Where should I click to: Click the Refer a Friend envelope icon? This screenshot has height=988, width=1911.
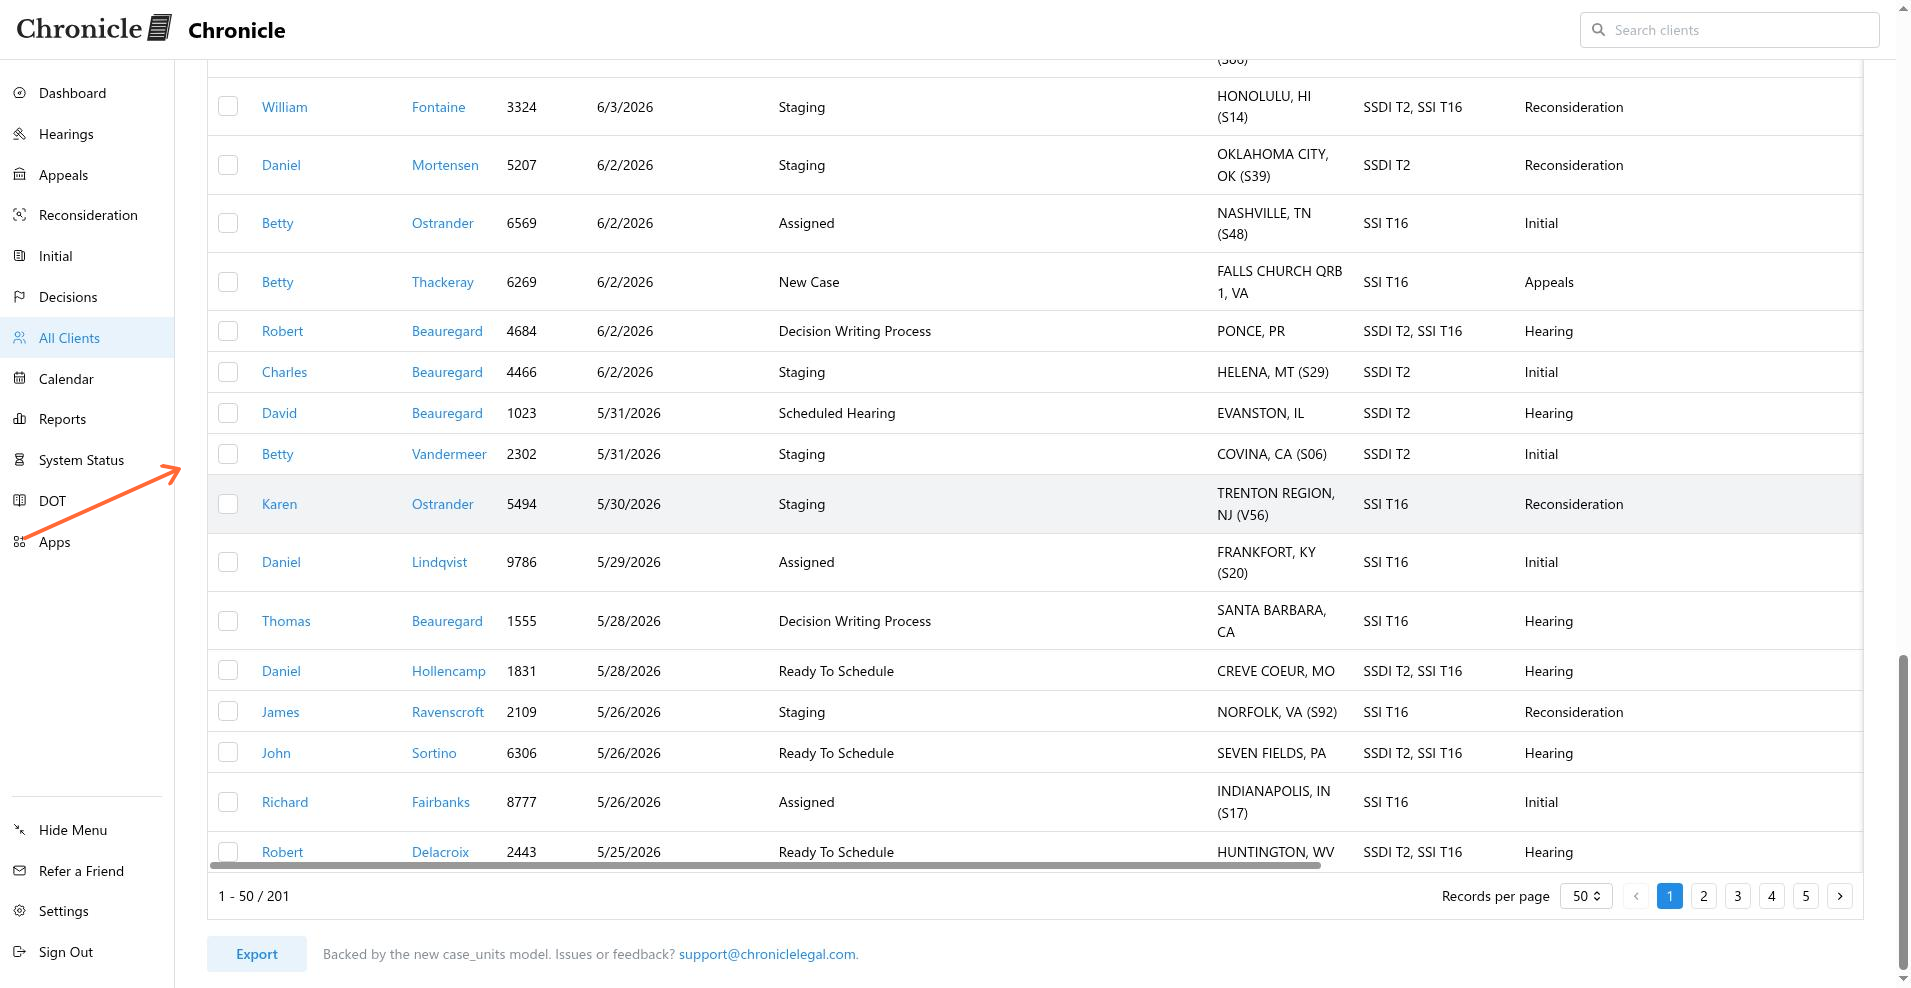[19, 871]
